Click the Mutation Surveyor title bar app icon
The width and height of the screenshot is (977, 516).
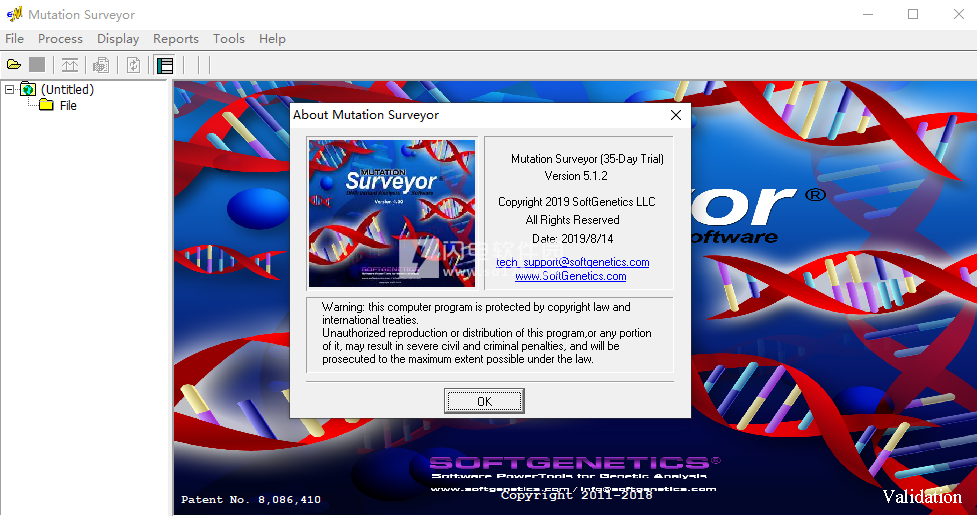point(14,14)
